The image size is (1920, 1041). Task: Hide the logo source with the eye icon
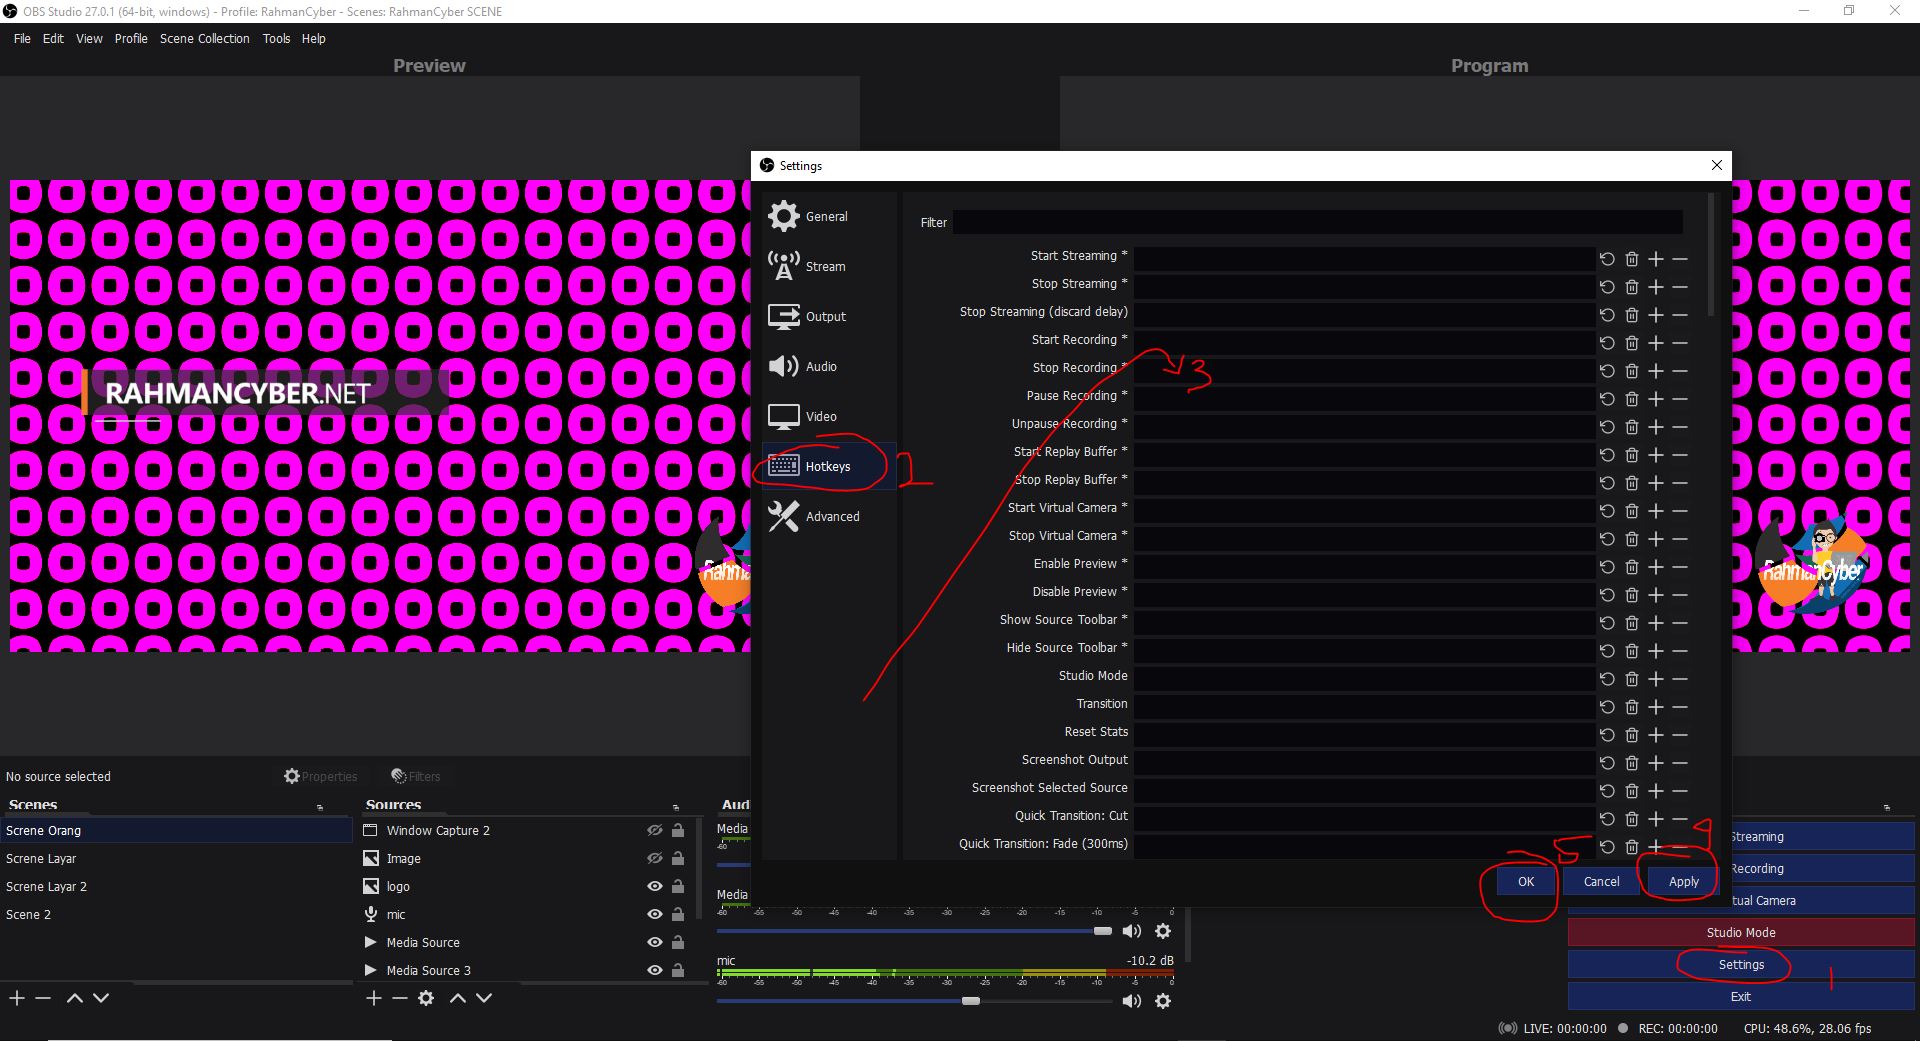(654, 886)
